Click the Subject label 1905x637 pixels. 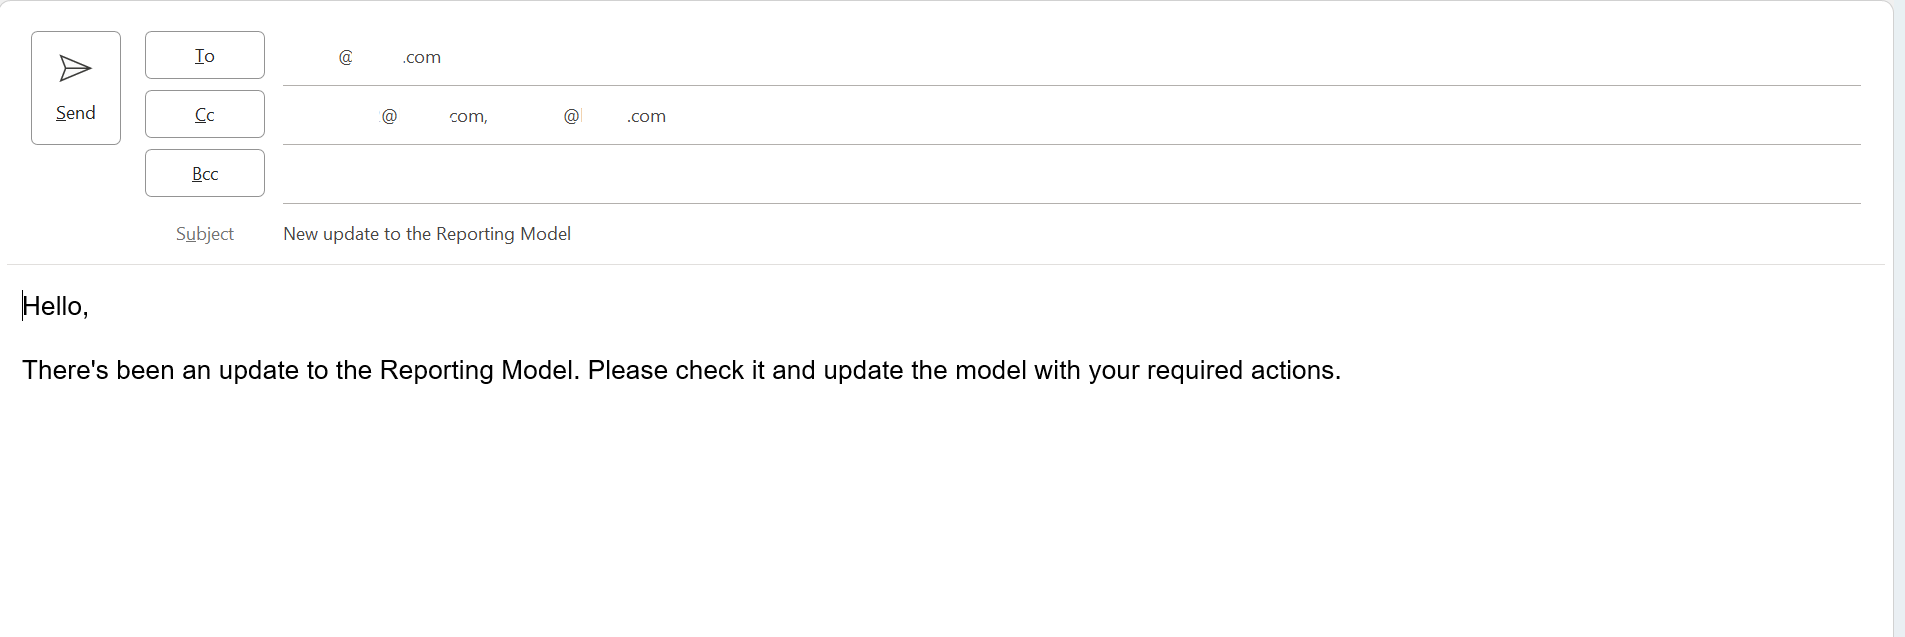tap(205, 233)
